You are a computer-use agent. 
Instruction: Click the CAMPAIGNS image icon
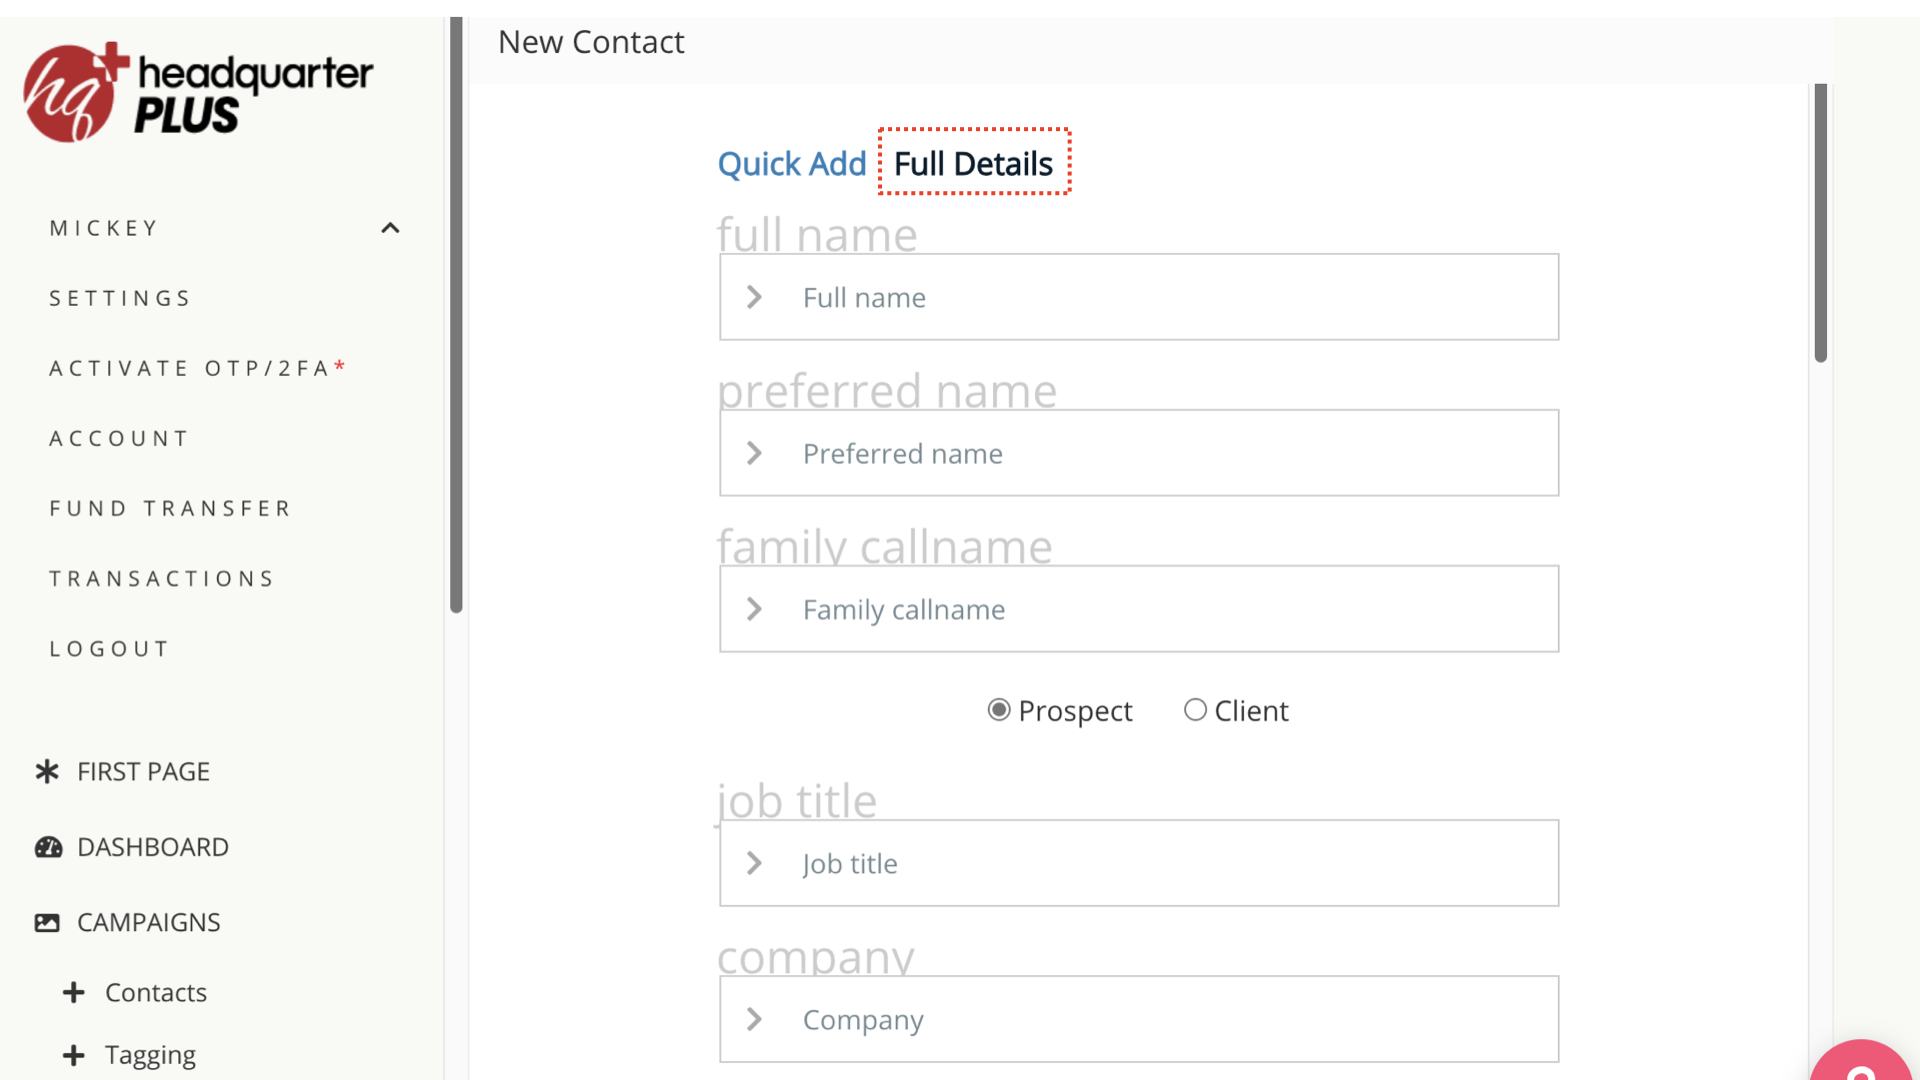(x=47, y=923)
